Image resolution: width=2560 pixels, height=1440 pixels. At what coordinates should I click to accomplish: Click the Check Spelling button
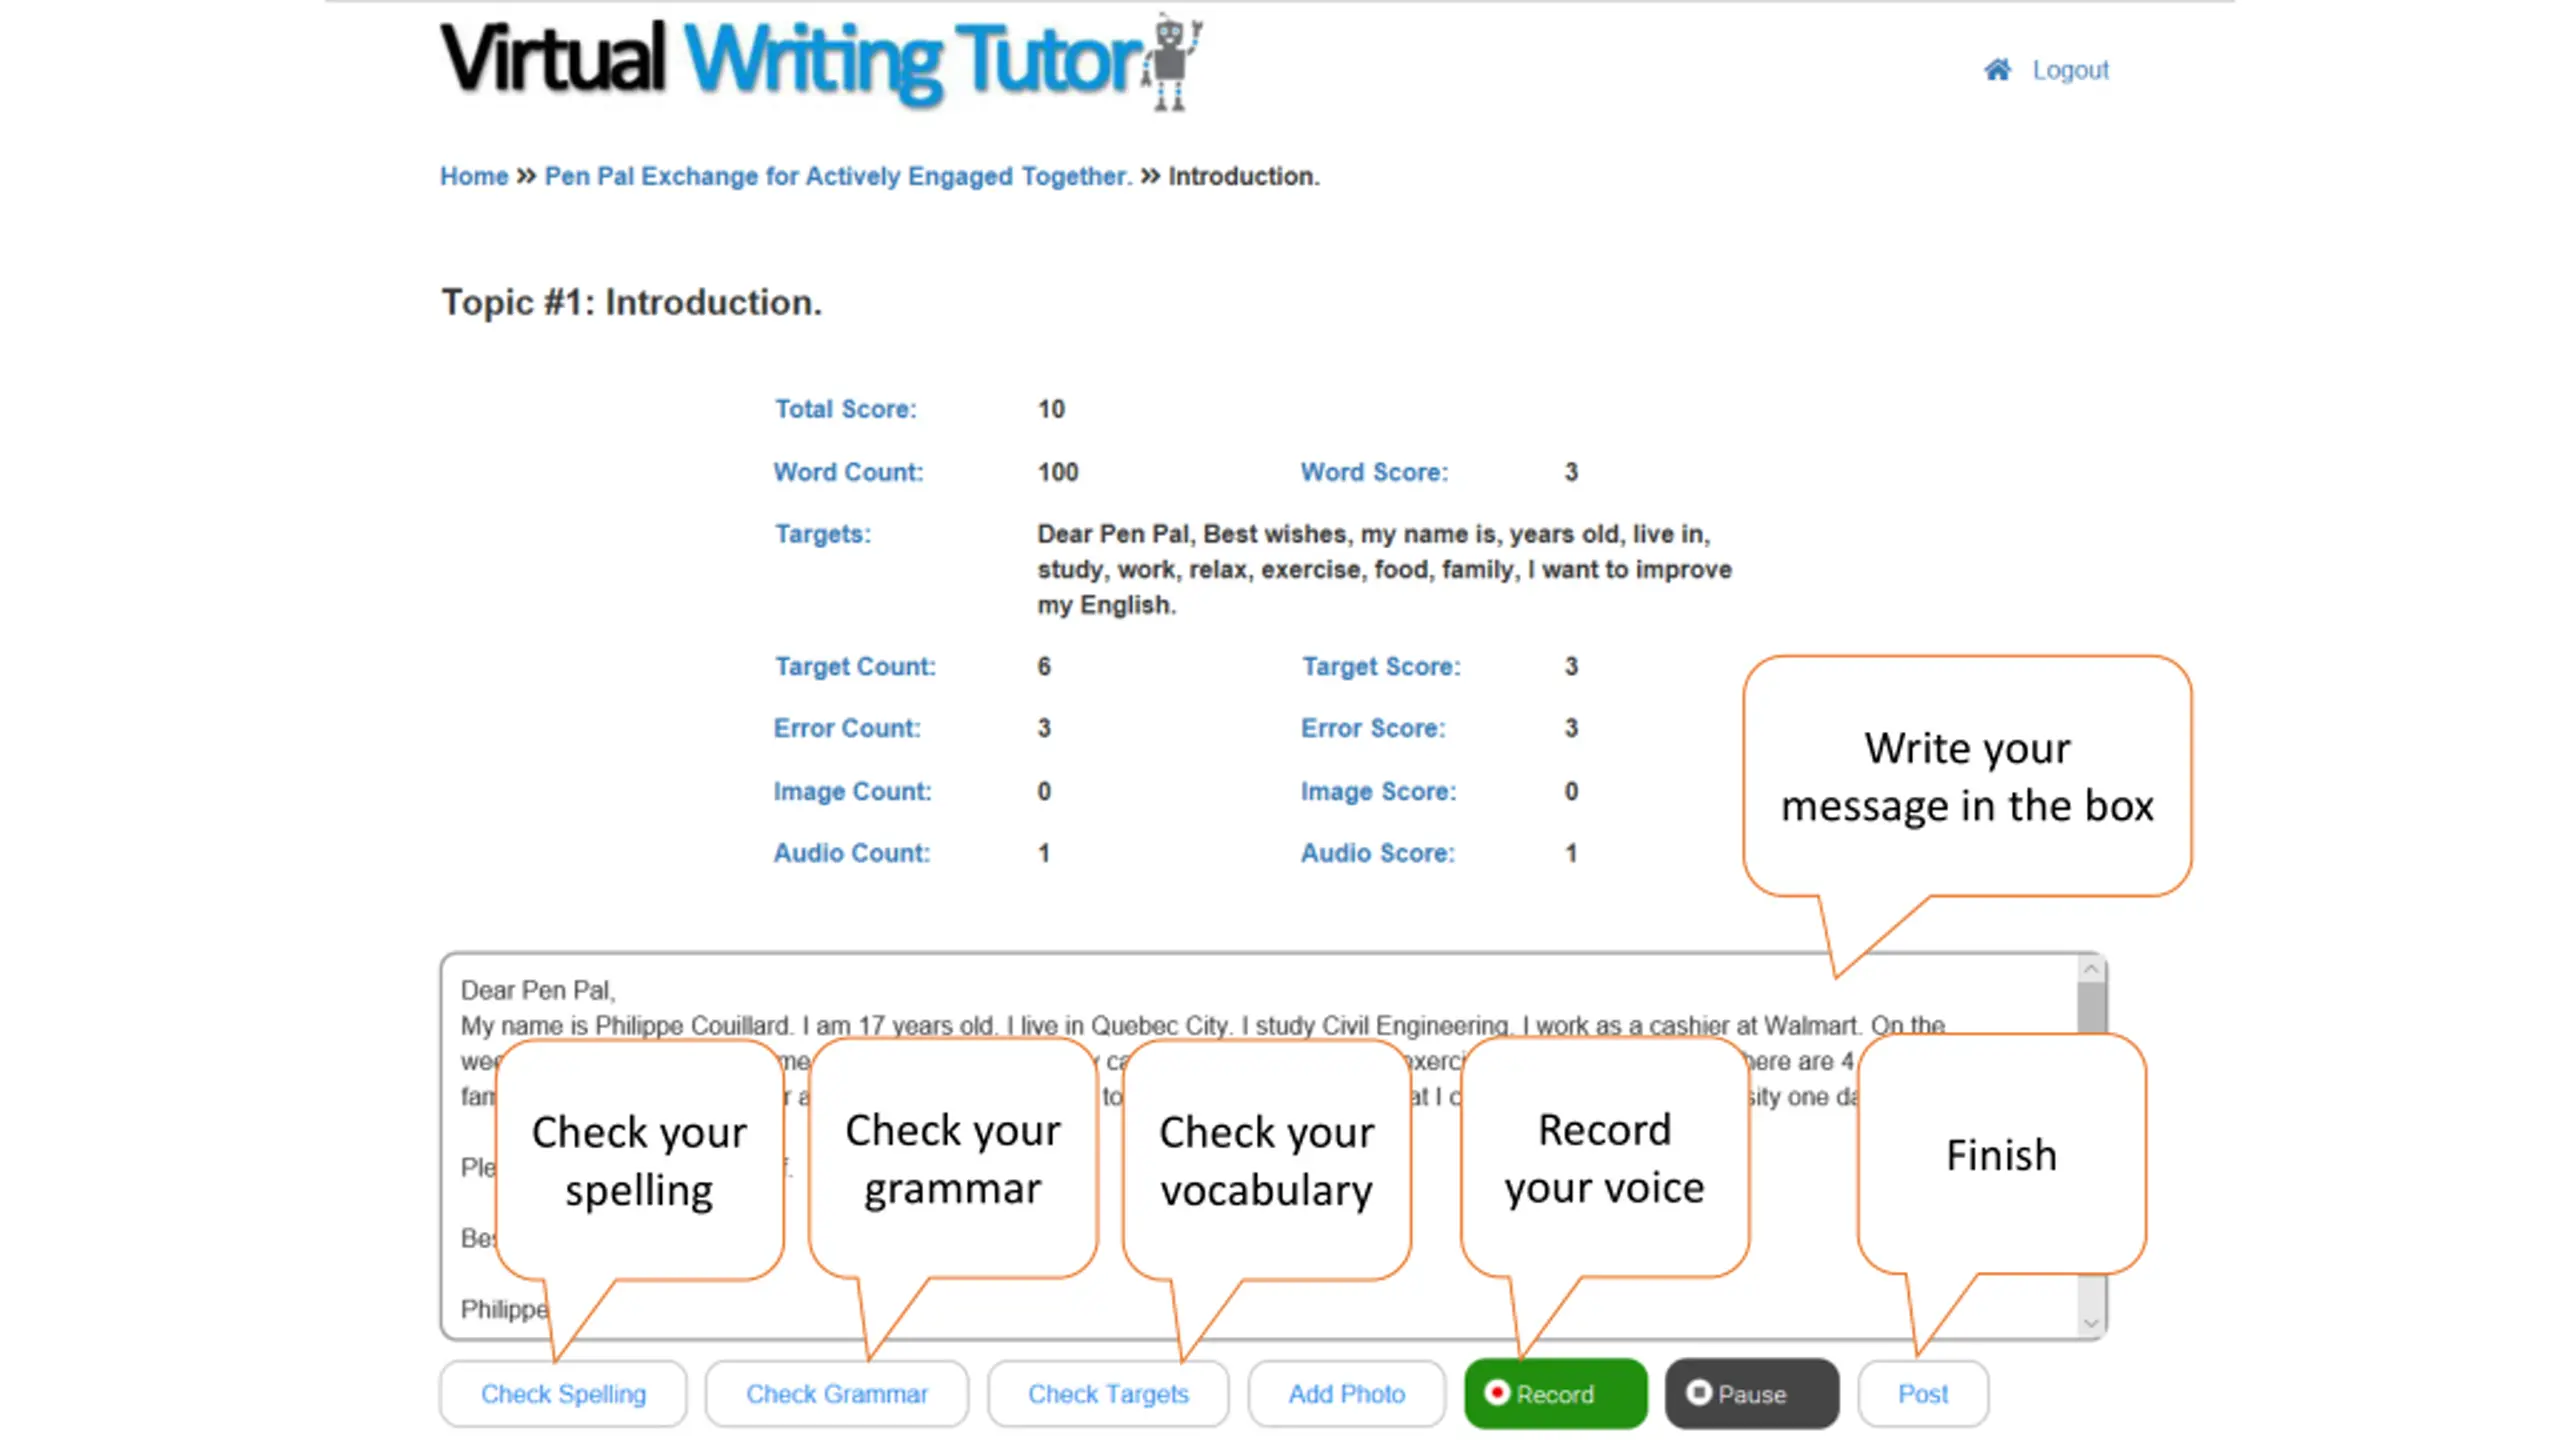pyautogui.click(x=563, y=1393)
